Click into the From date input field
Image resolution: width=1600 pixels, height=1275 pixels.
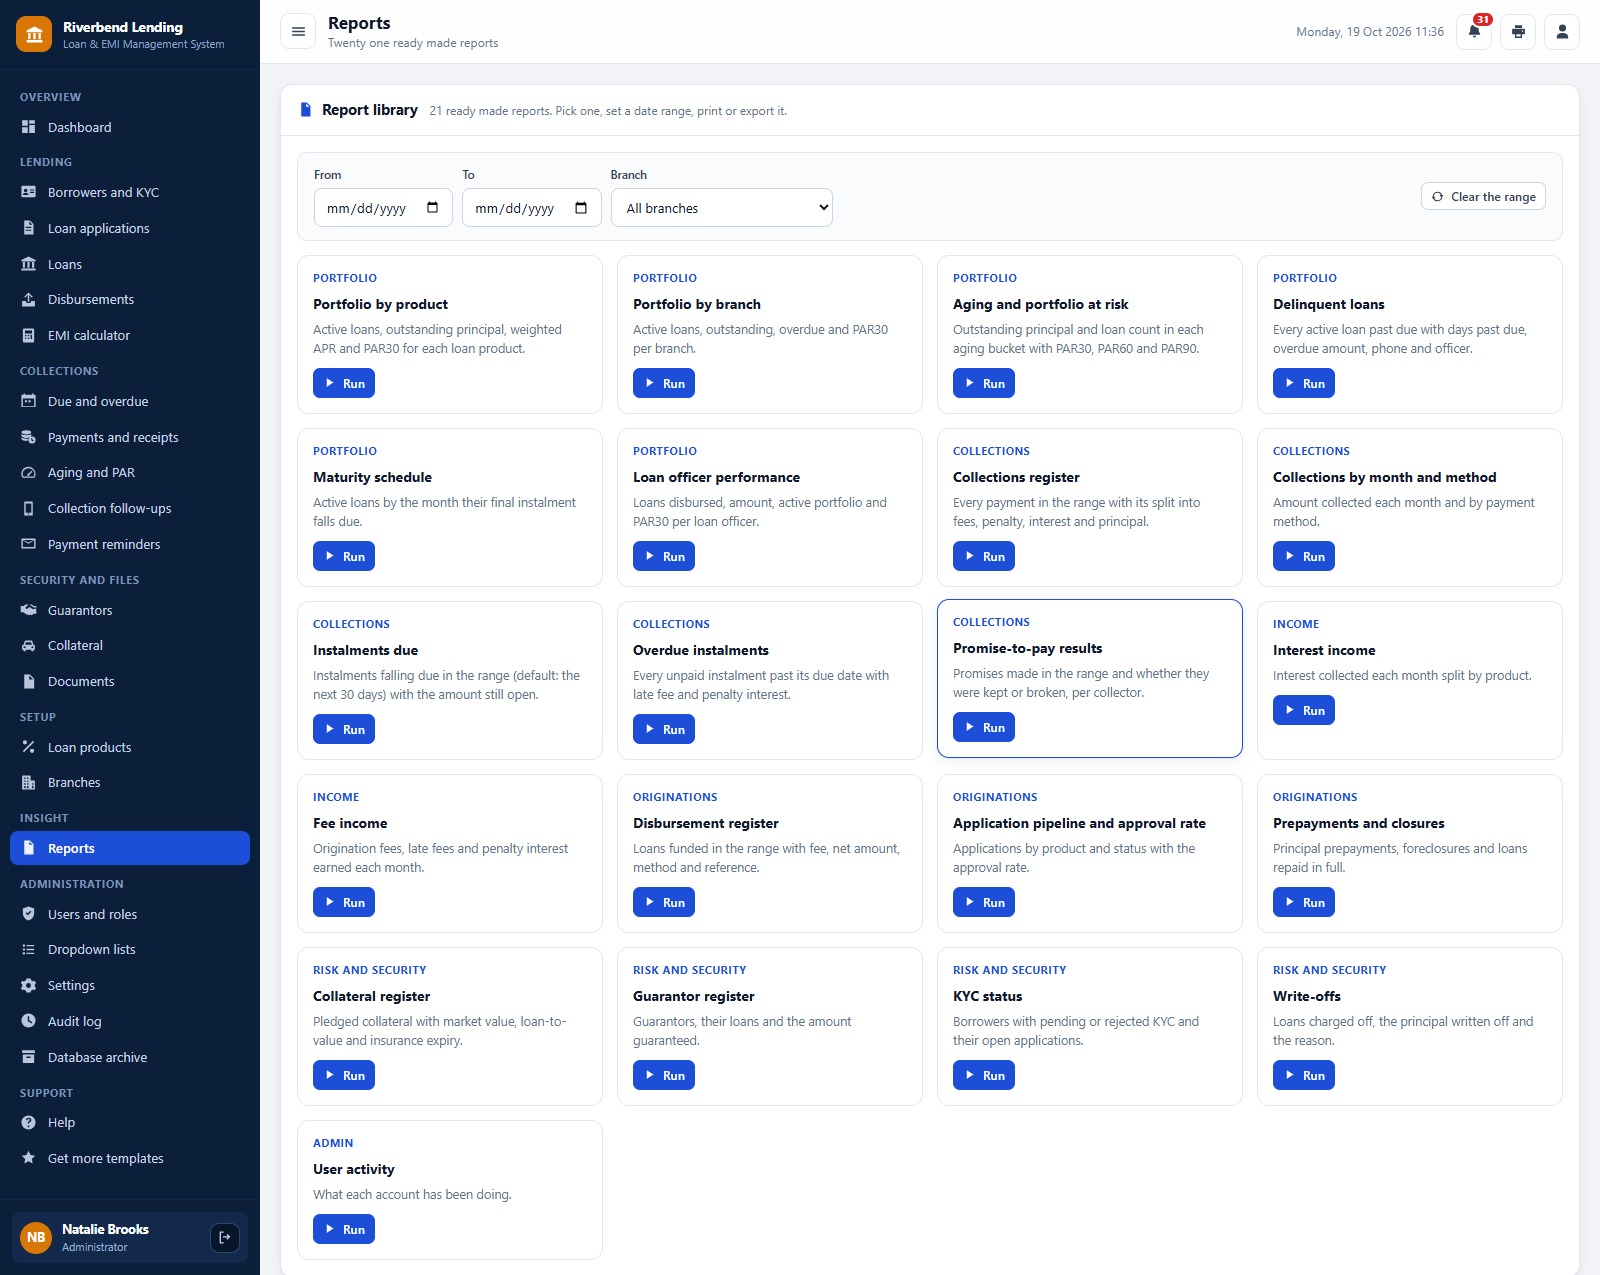383,208
